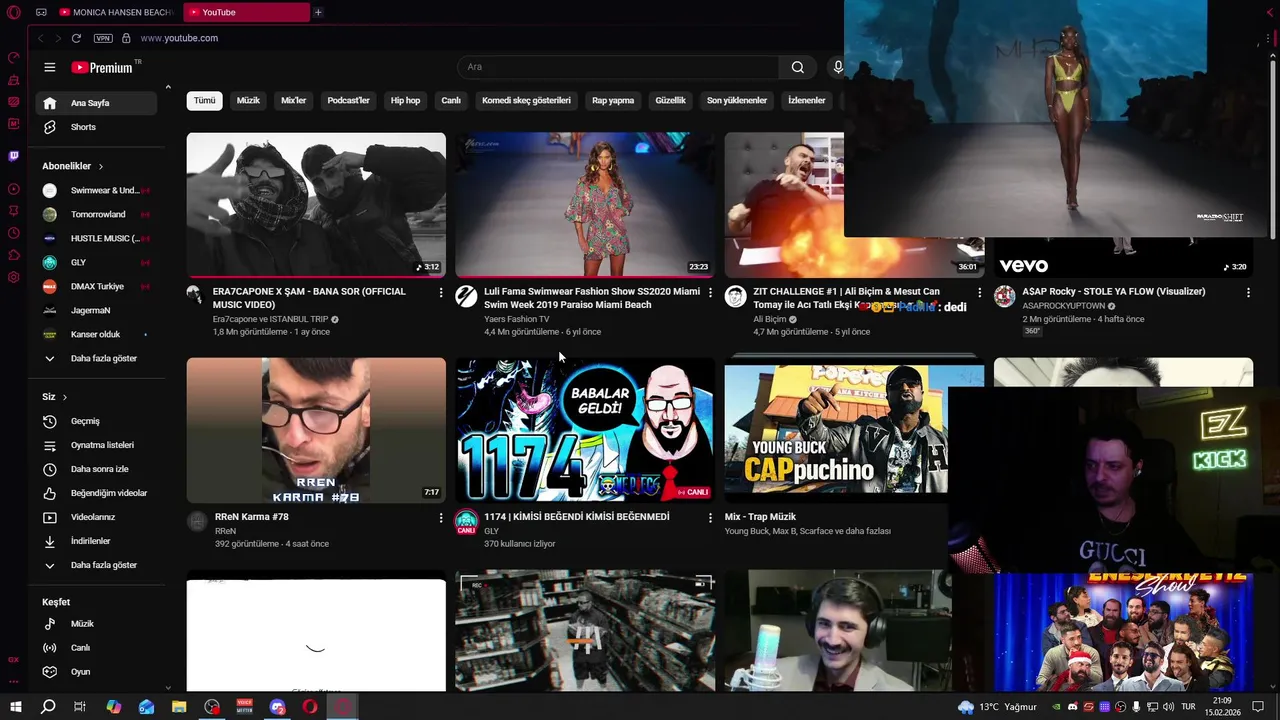
Task: Open Yaers Fashion TV channel link
Action: click(x=516, y=319)
